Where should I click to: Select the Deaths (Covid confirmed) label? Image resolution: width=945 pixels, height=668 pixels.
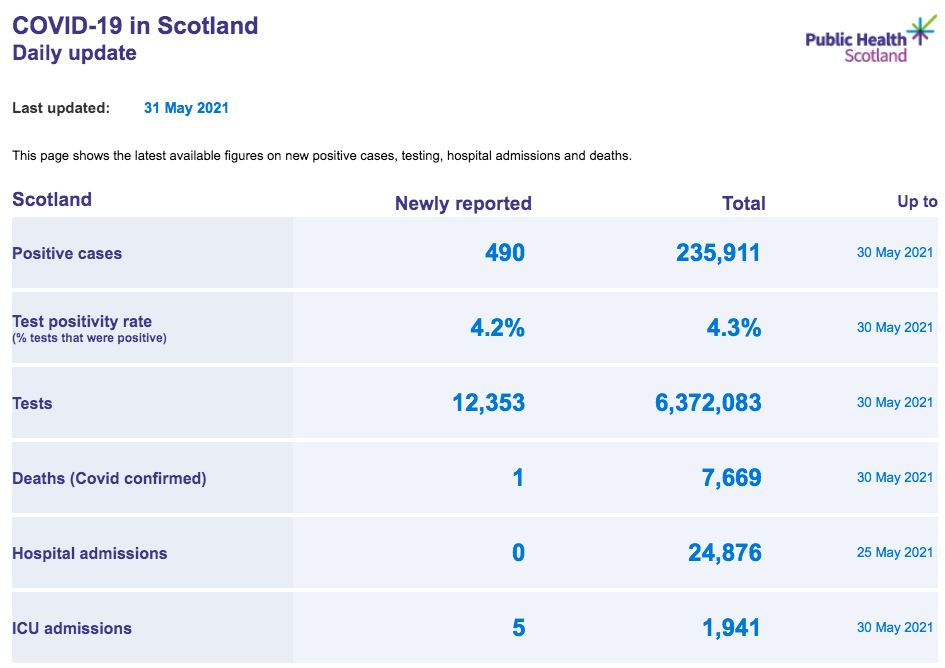coord(109,478)
